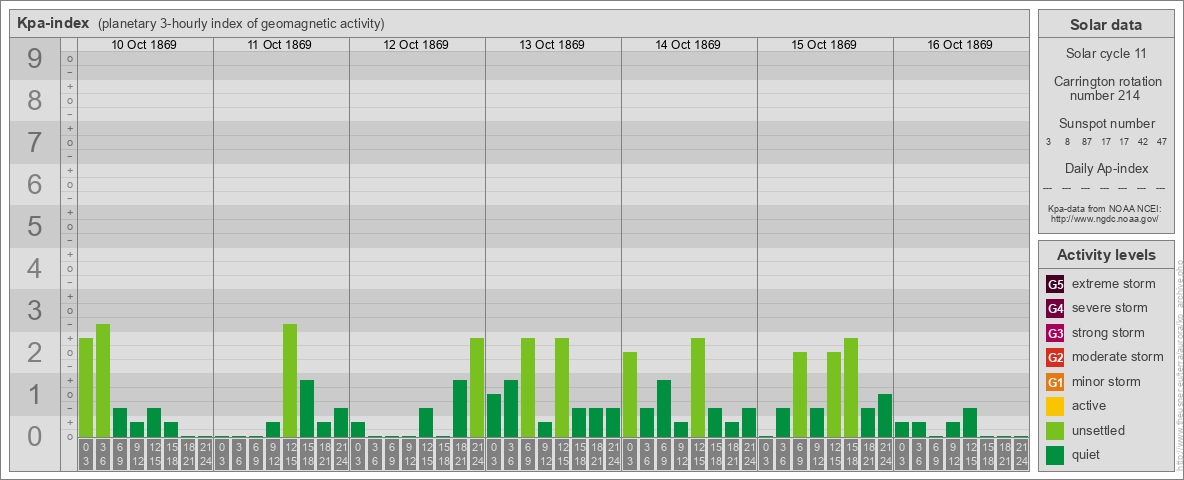Click the '6 9' hour label under 13 Oct

[528, 455]
